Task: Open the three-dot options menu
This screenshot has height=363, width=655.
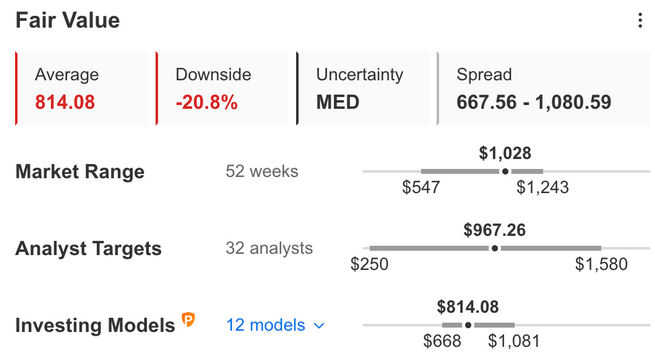Action: click(x=640, y=20)
